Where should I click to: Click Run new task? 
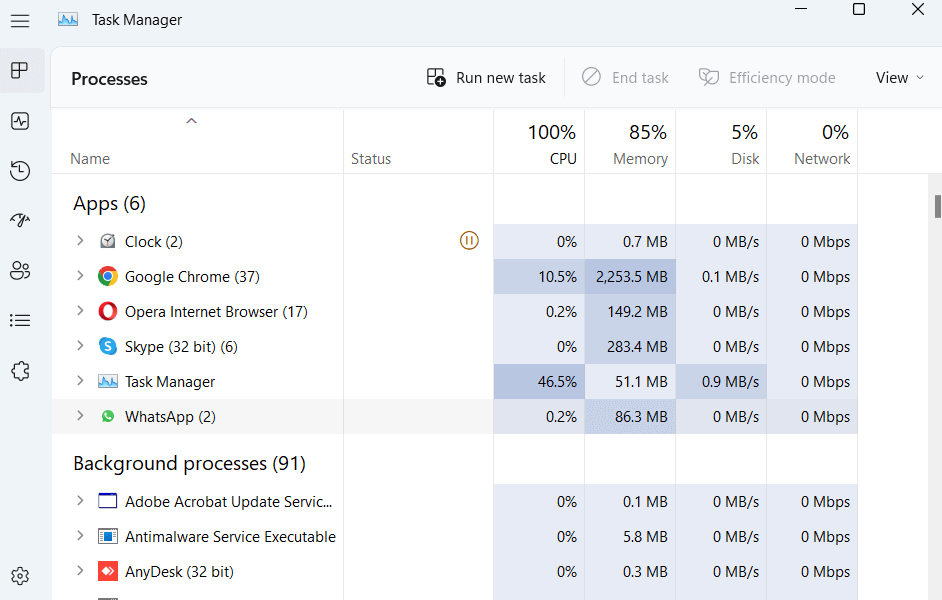tap(486, 77)
